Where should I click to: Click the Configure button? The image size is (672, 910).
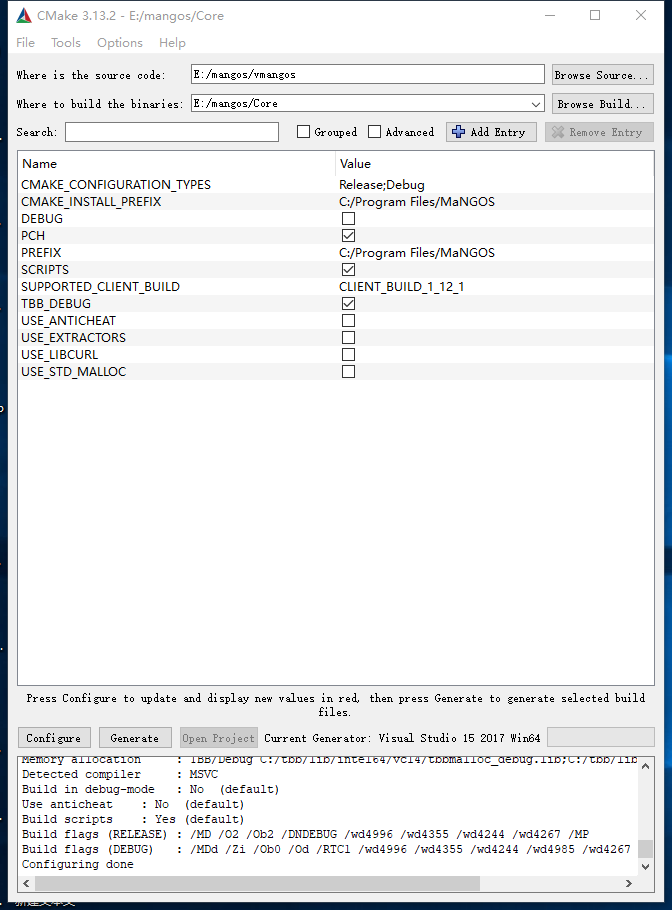click(54, 738)
